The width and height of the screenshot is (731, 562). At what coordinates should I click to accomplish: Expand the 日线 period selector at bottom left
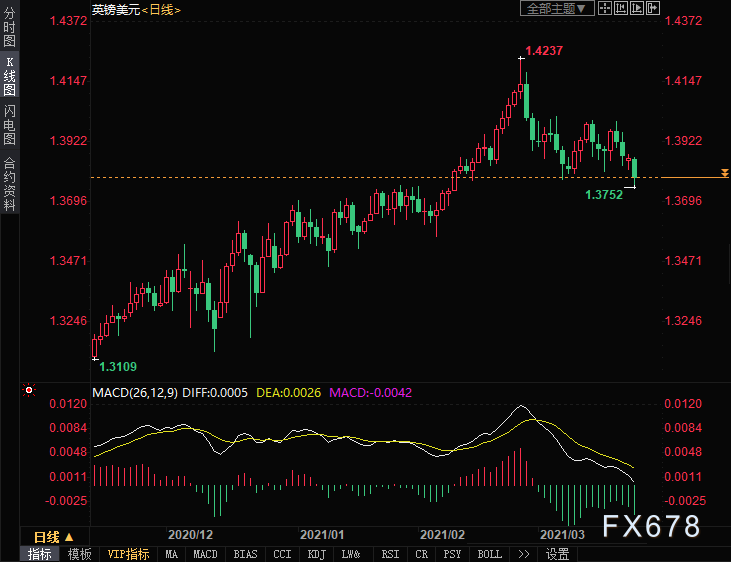(54, 536)
